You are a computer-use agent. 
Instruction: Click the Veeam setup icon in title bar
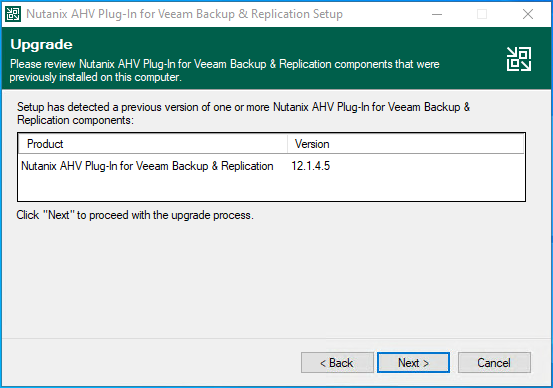pyautogui.click(x=13, y=14)
